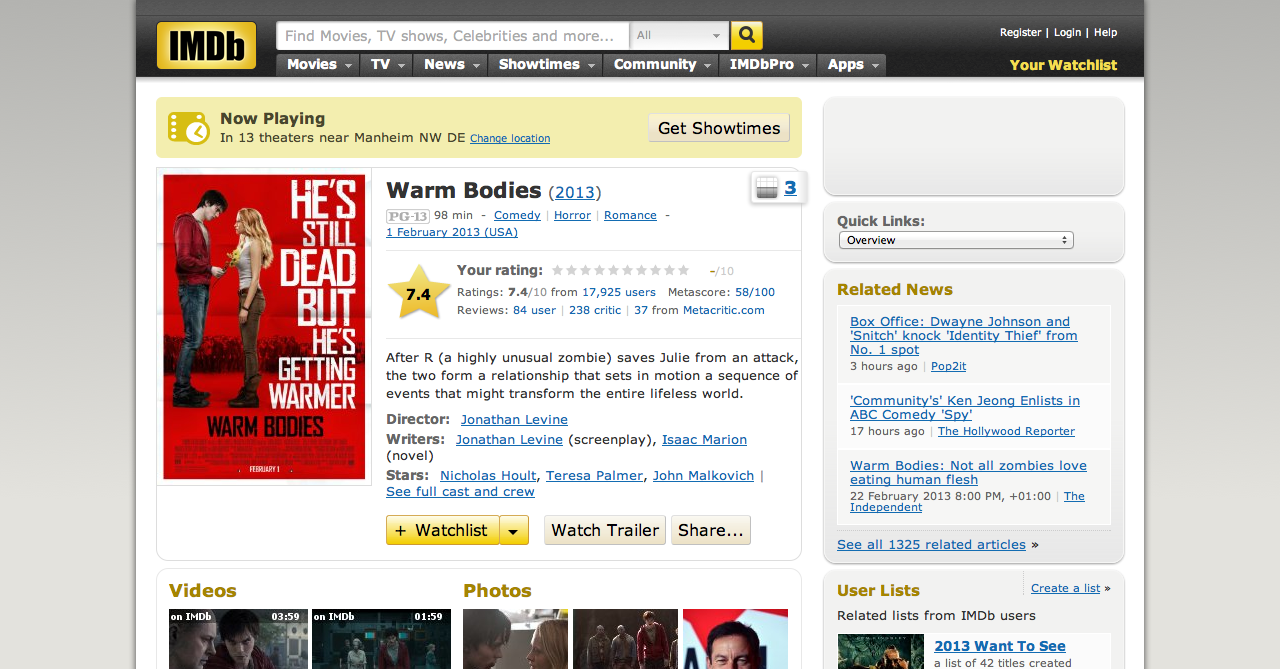This screenshot has height=669, width=1280.
Task: Open the zombies love eating flesh article
Action: (968, 472)
